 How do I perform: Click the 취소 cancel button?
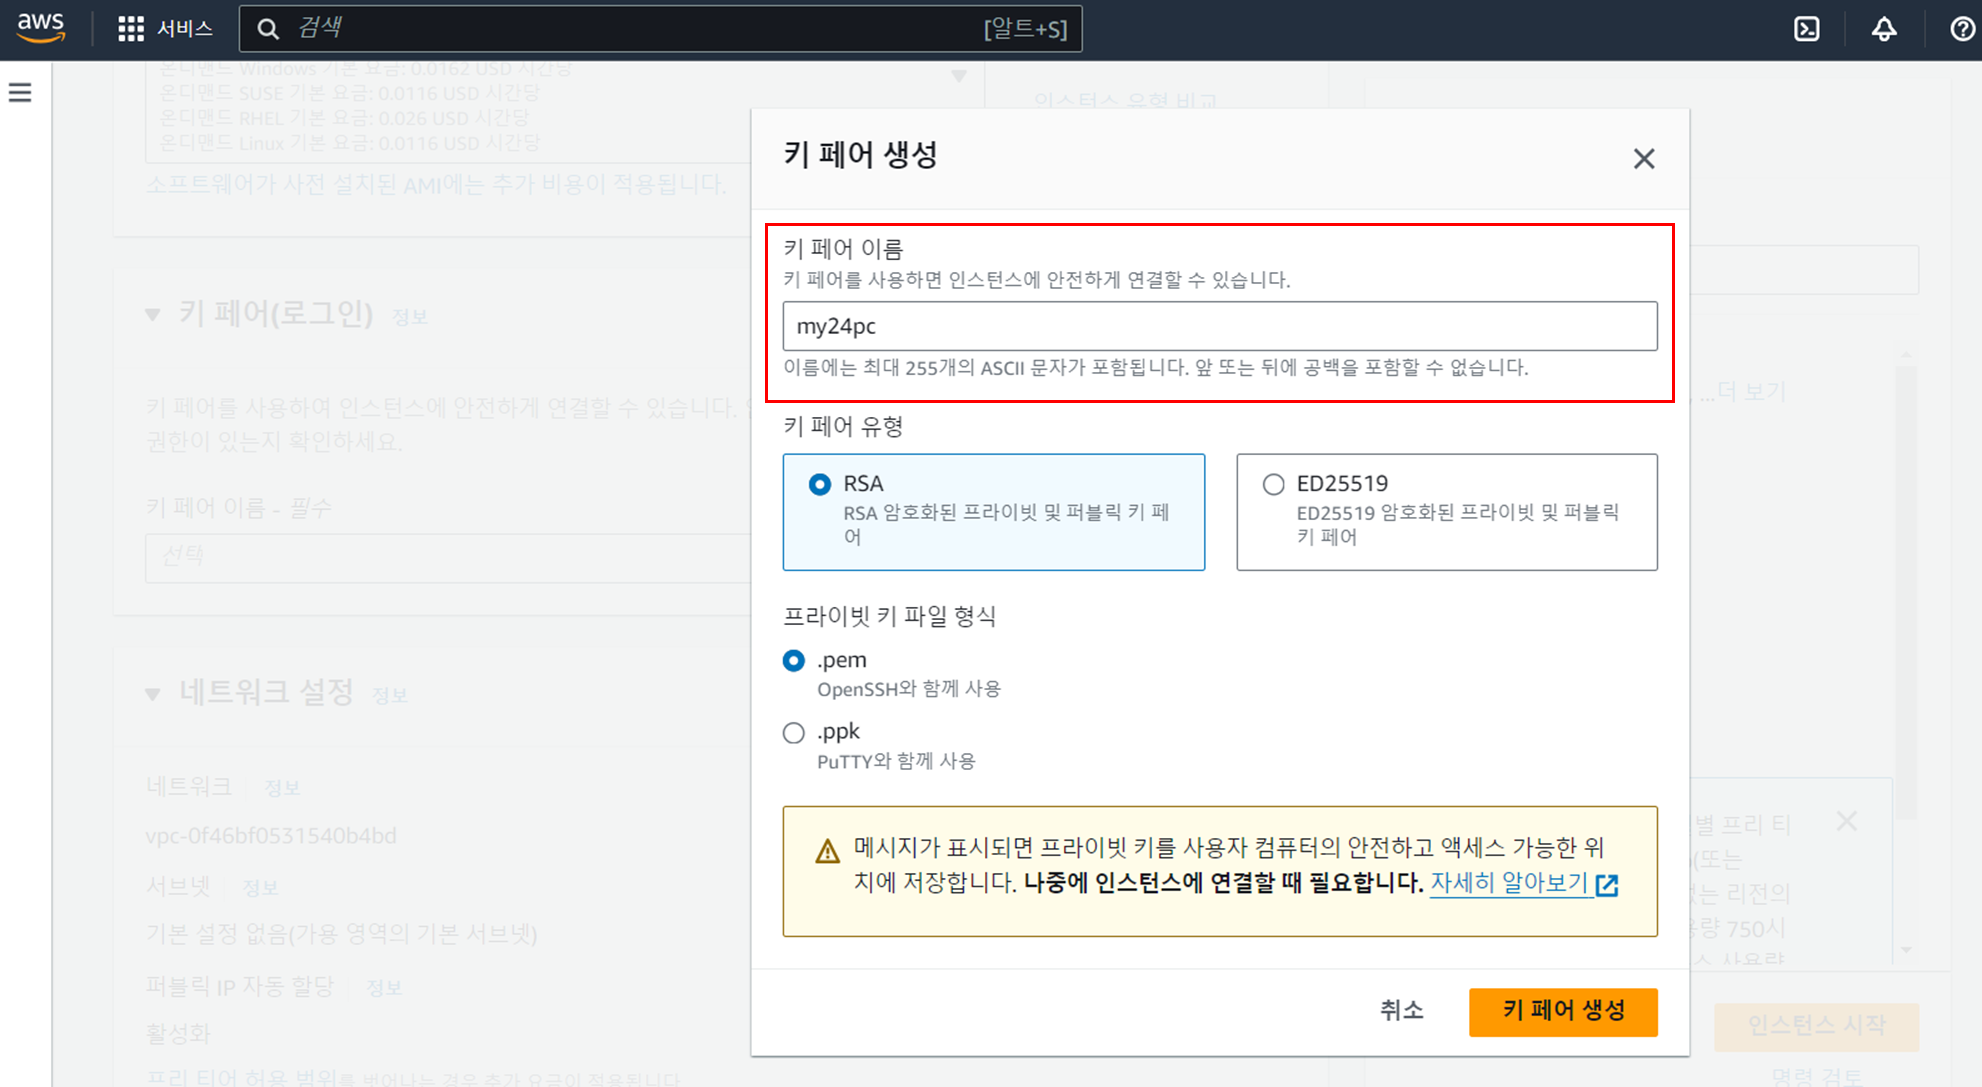coord(1401,1011)
